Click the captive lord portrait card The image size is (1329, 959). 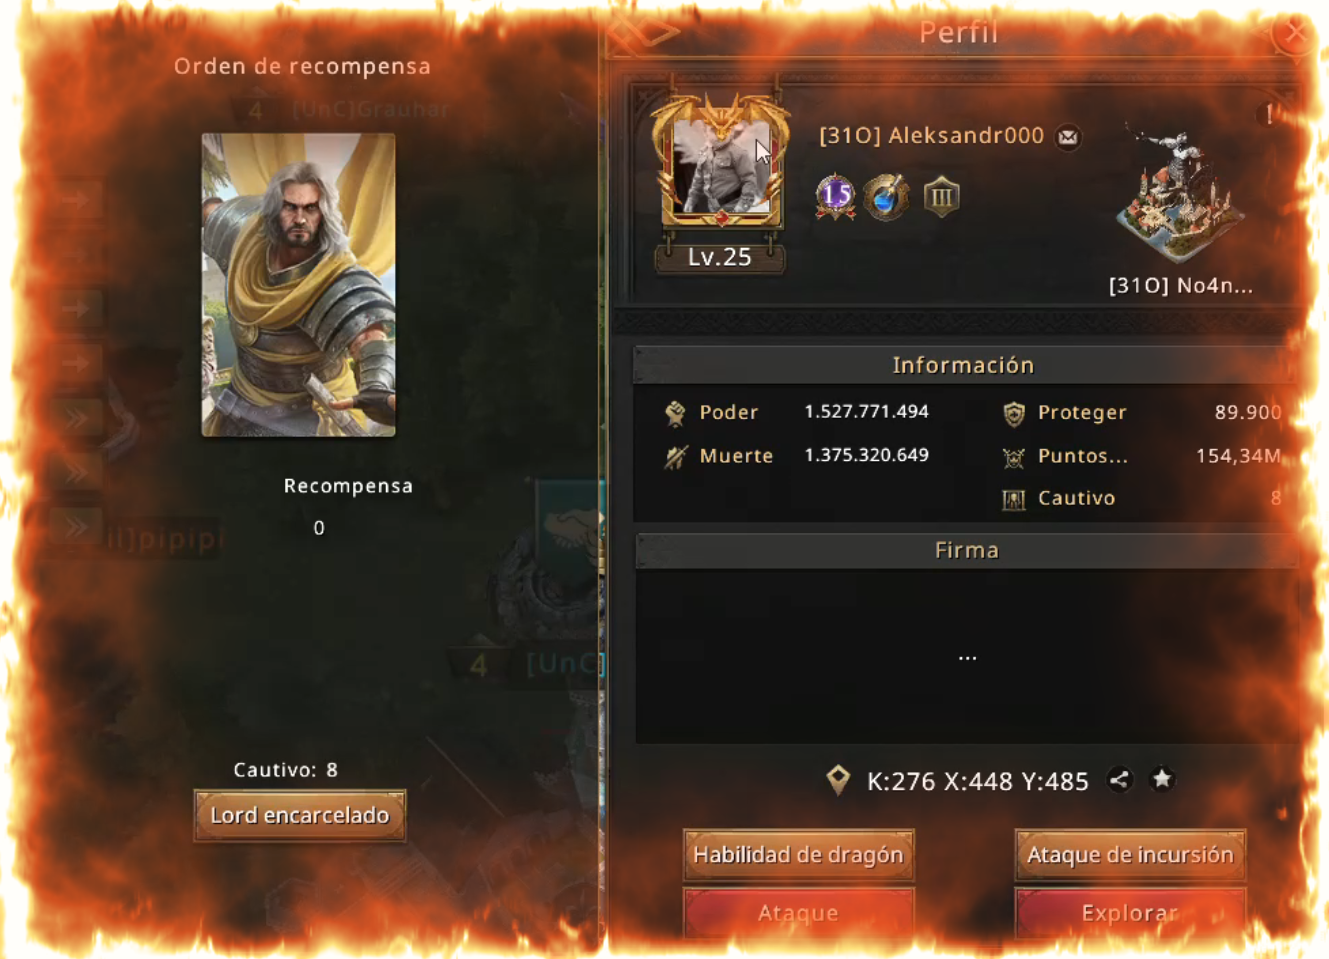pos(298,285)
